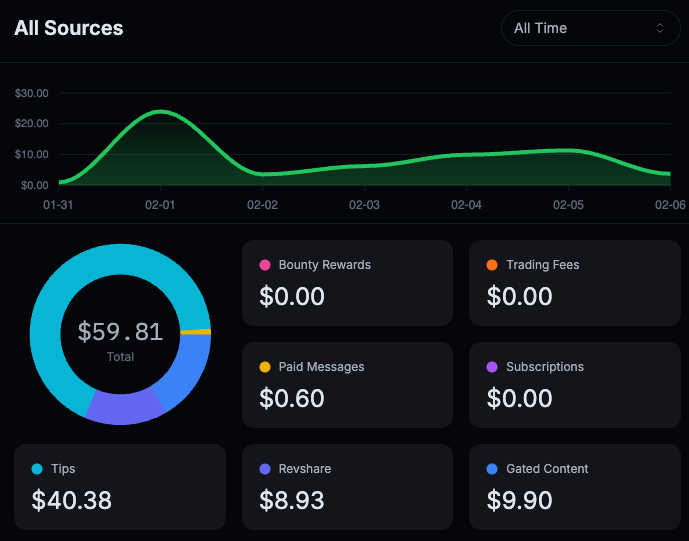Click the yellow Paid Messages color dot
689x541 pixels.
tap(265, 367)
